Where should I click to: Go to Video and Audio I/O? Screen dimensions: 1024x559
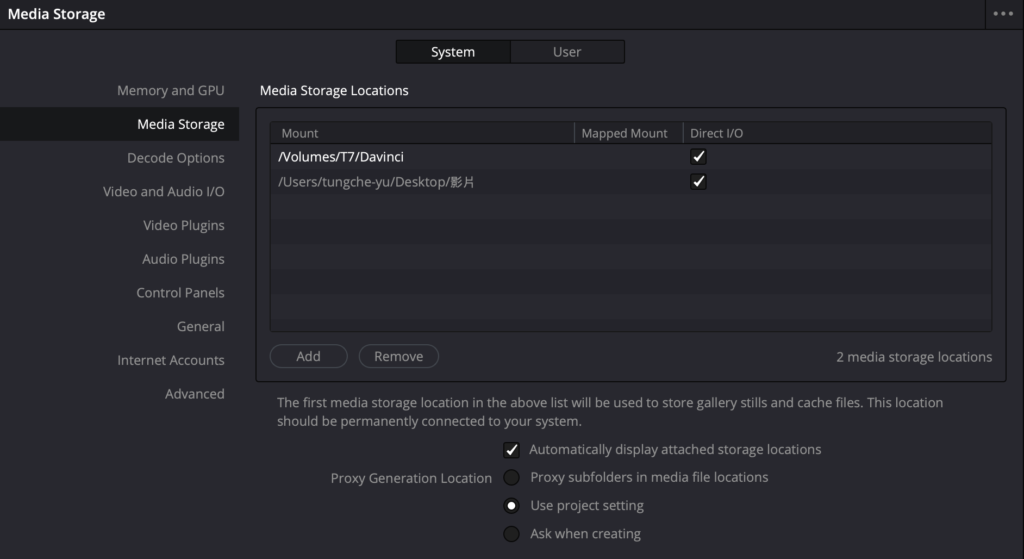[163, 192]
